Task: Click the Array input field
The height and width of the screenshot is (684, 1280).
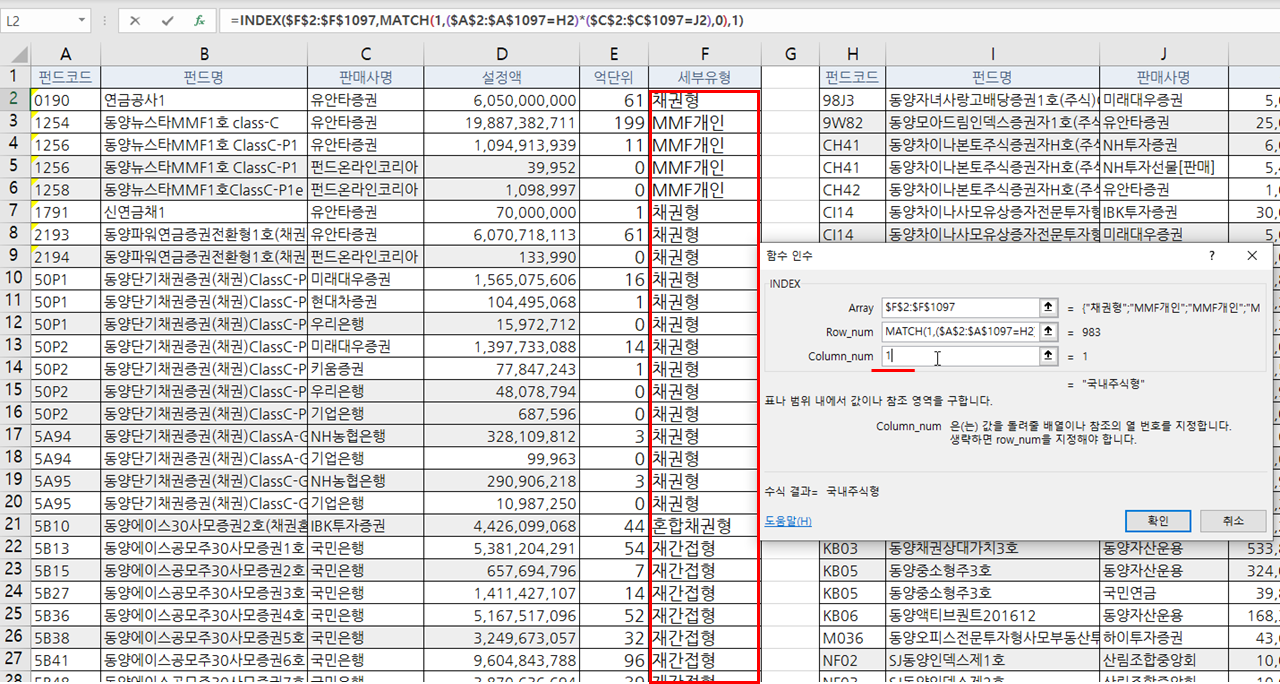Action: pyautogui.click(x=959, y=307)
